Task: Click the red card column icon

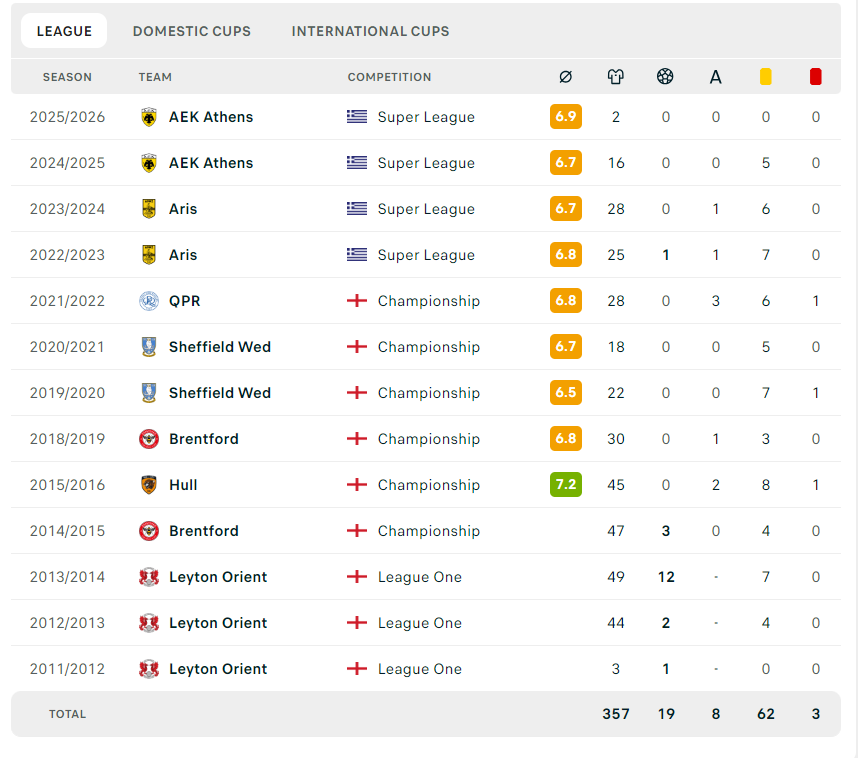Action: 815,77
